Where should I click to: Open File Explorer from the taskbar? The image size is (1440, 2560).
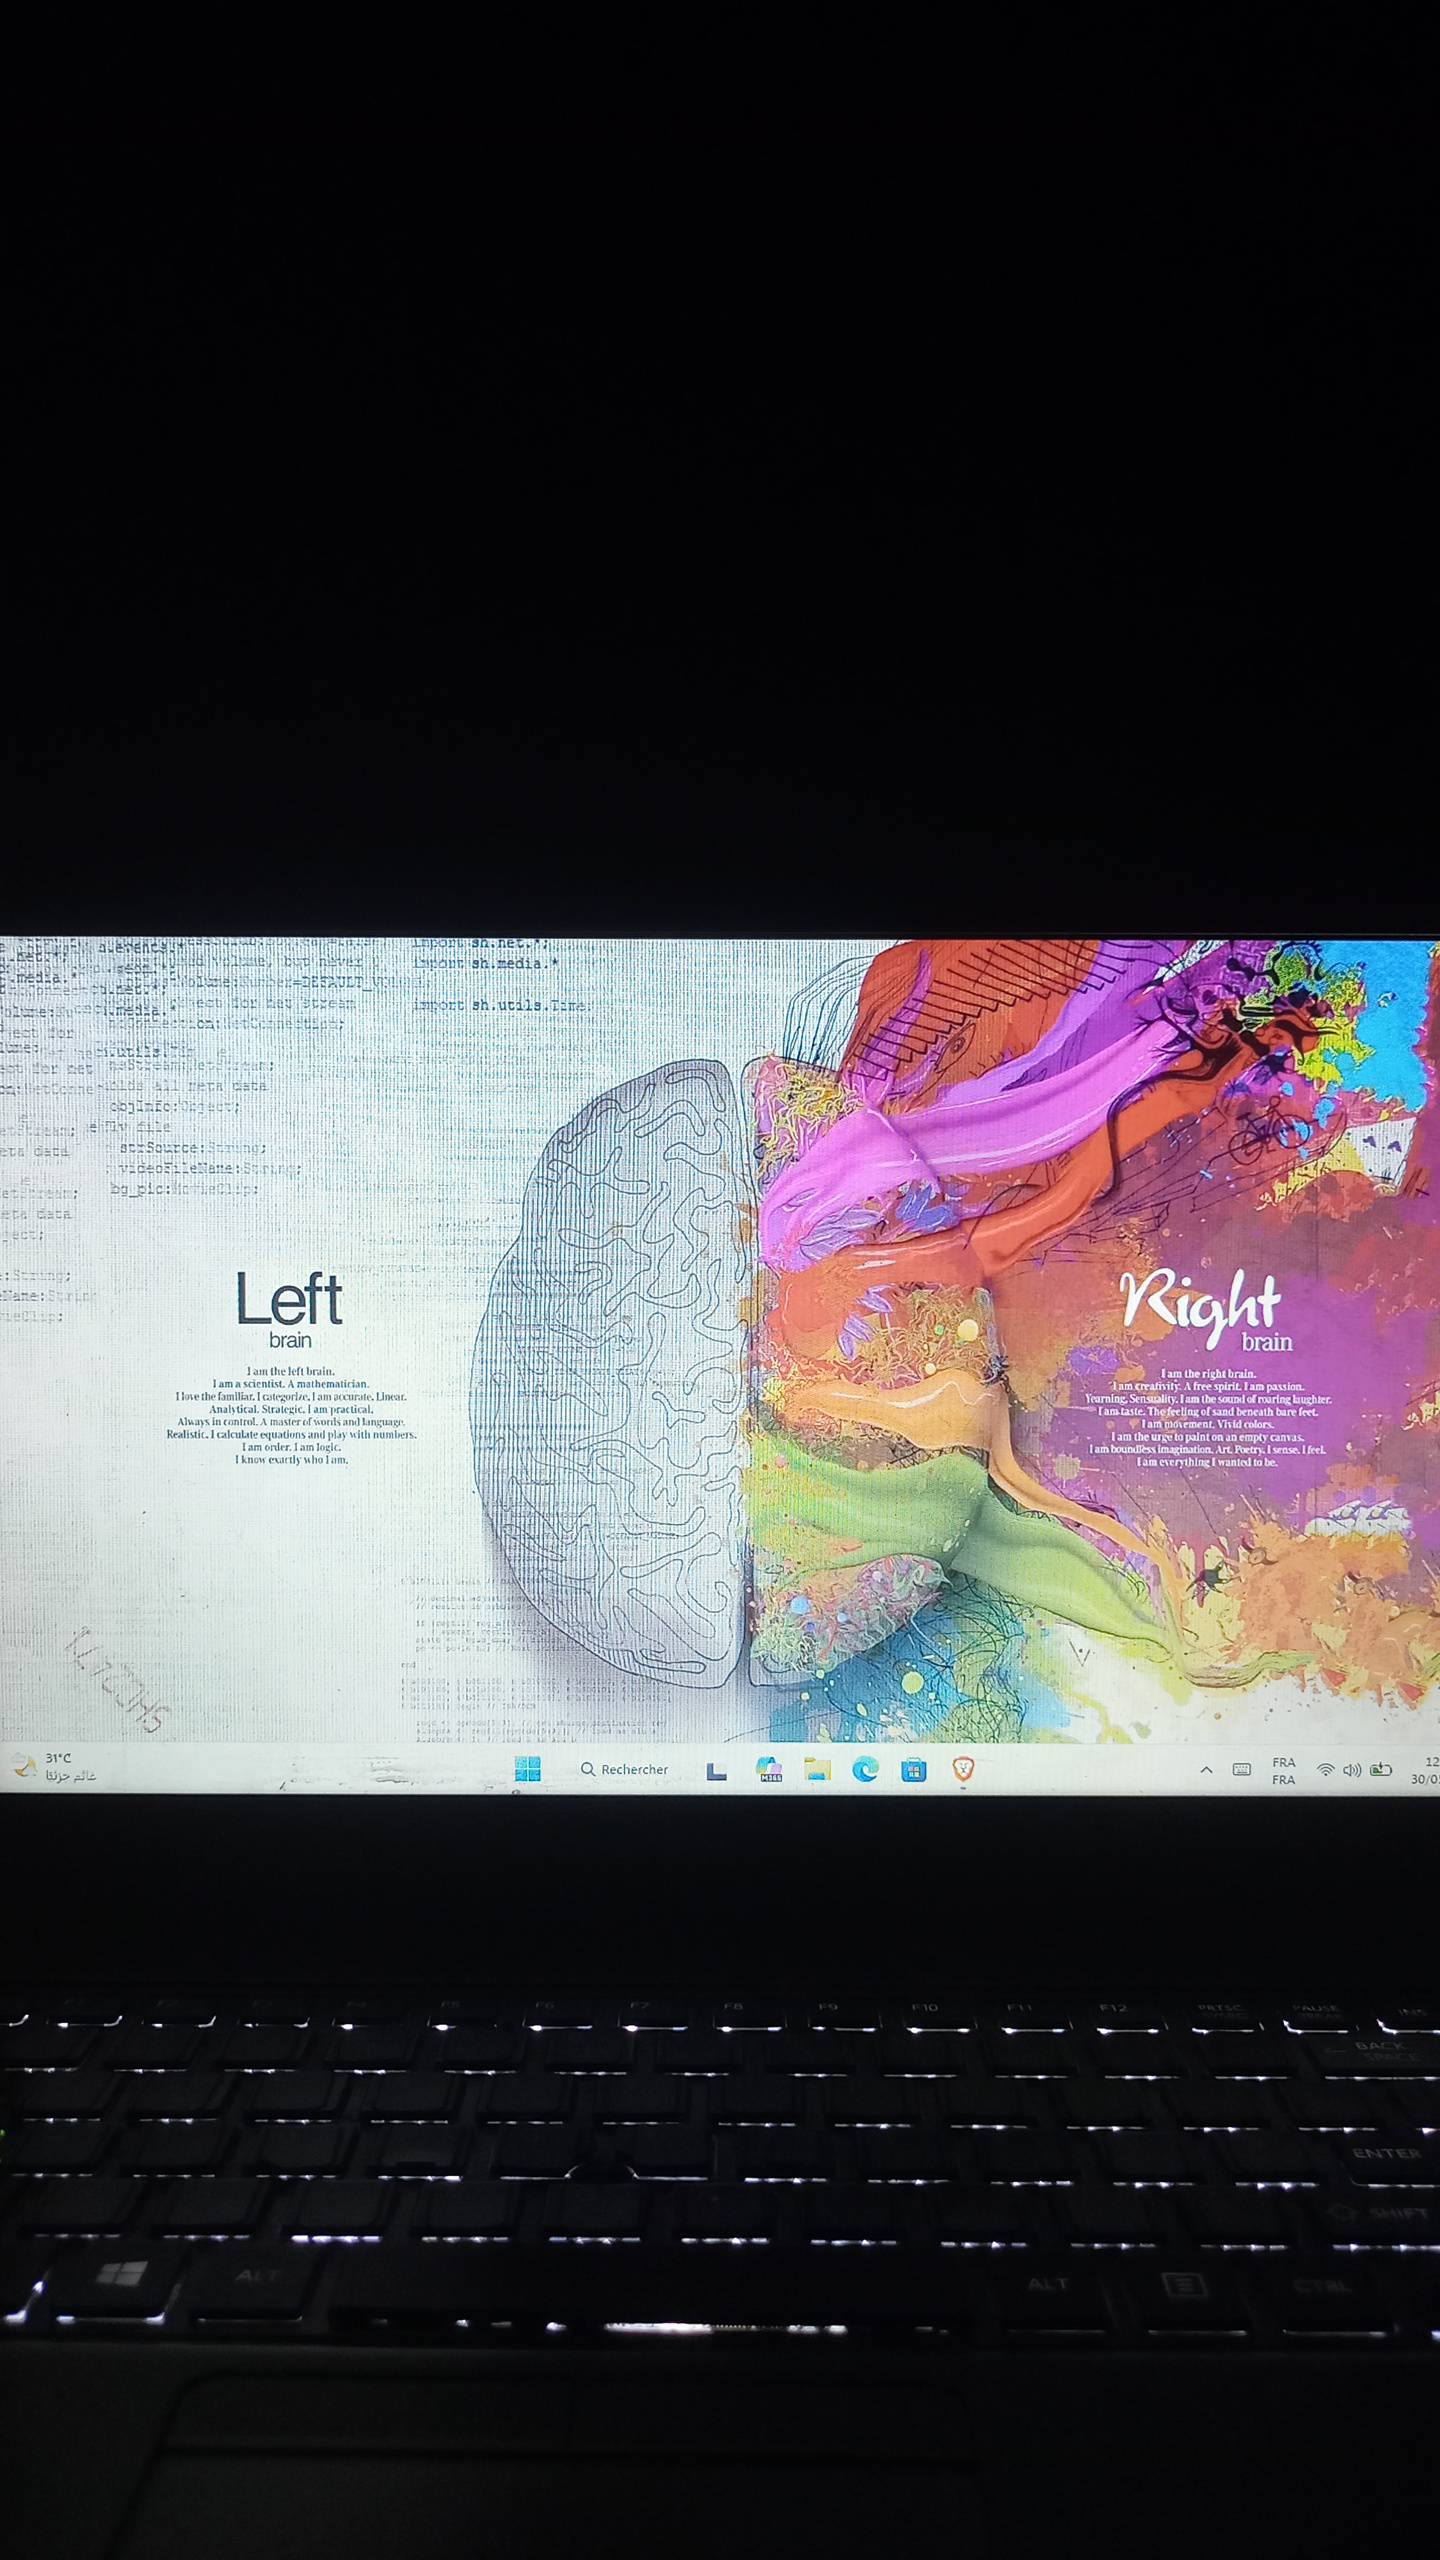[817, 1769]
